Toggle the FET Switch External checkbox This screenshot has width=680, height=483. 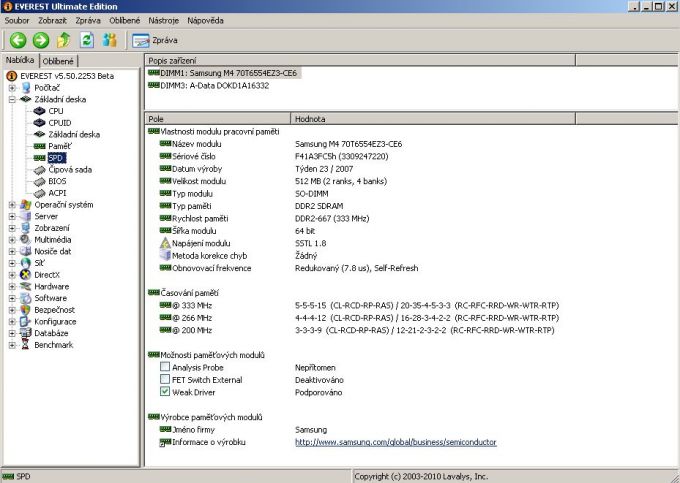(165, 379)
